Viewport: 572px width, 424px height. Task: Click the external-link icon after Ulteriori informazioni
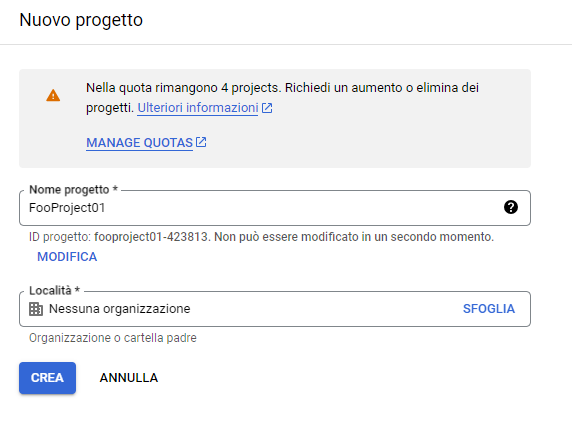pos(267,108)
